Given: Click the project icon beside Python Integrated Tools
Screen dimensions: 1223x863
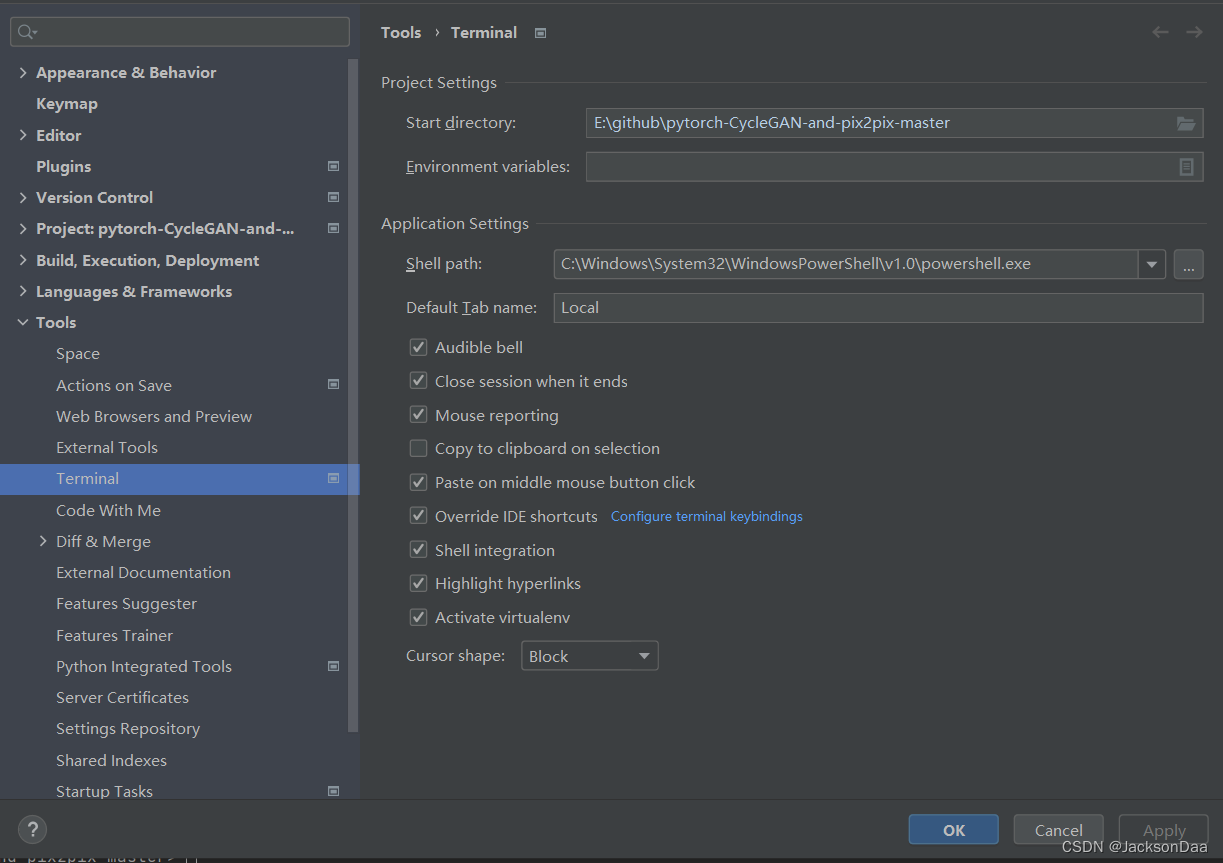Looking at the screenshot, I should click(333, 666).
